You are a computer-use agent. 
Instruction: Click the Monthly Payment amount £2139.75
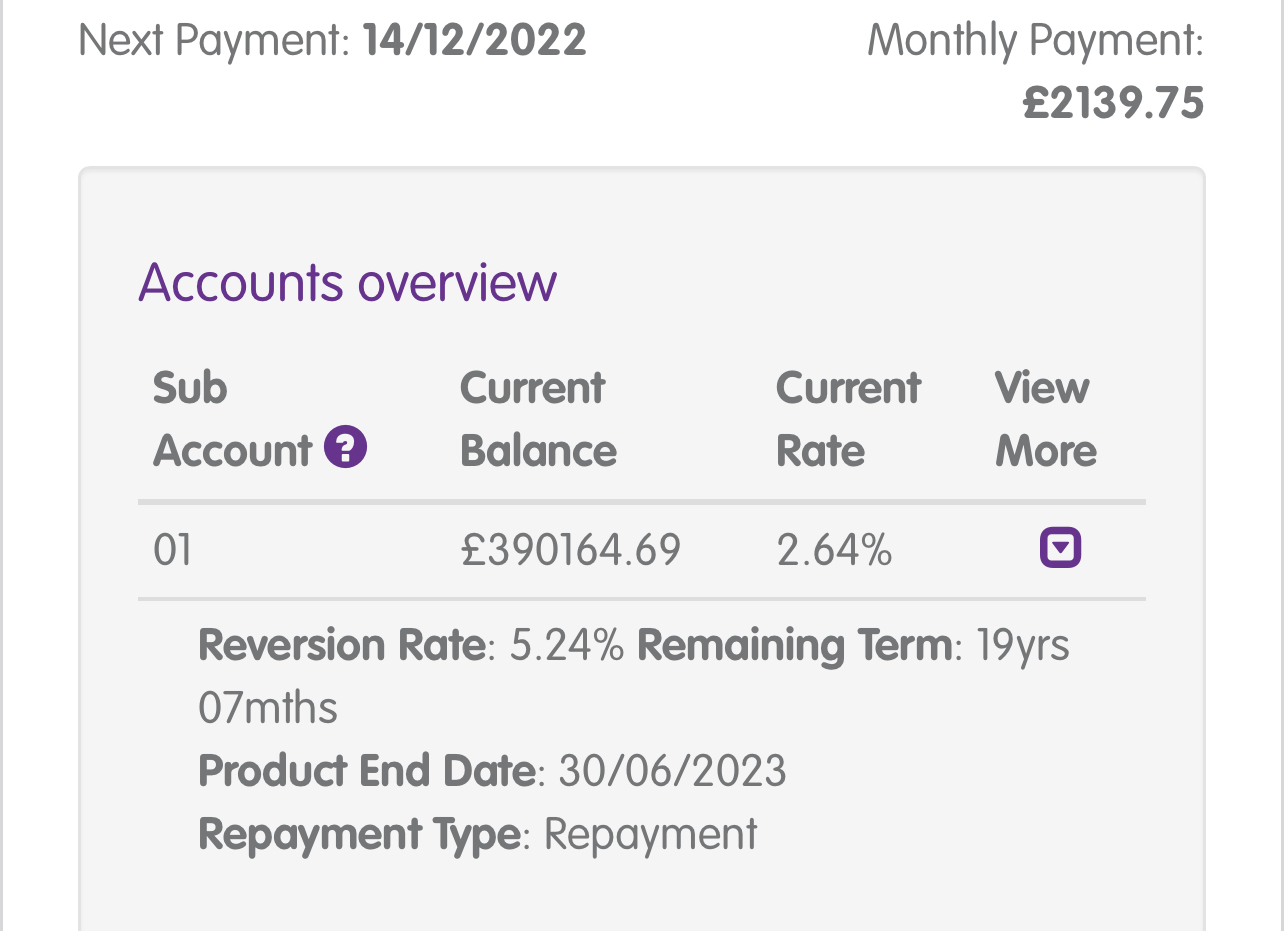click(x=1113, y=103)
